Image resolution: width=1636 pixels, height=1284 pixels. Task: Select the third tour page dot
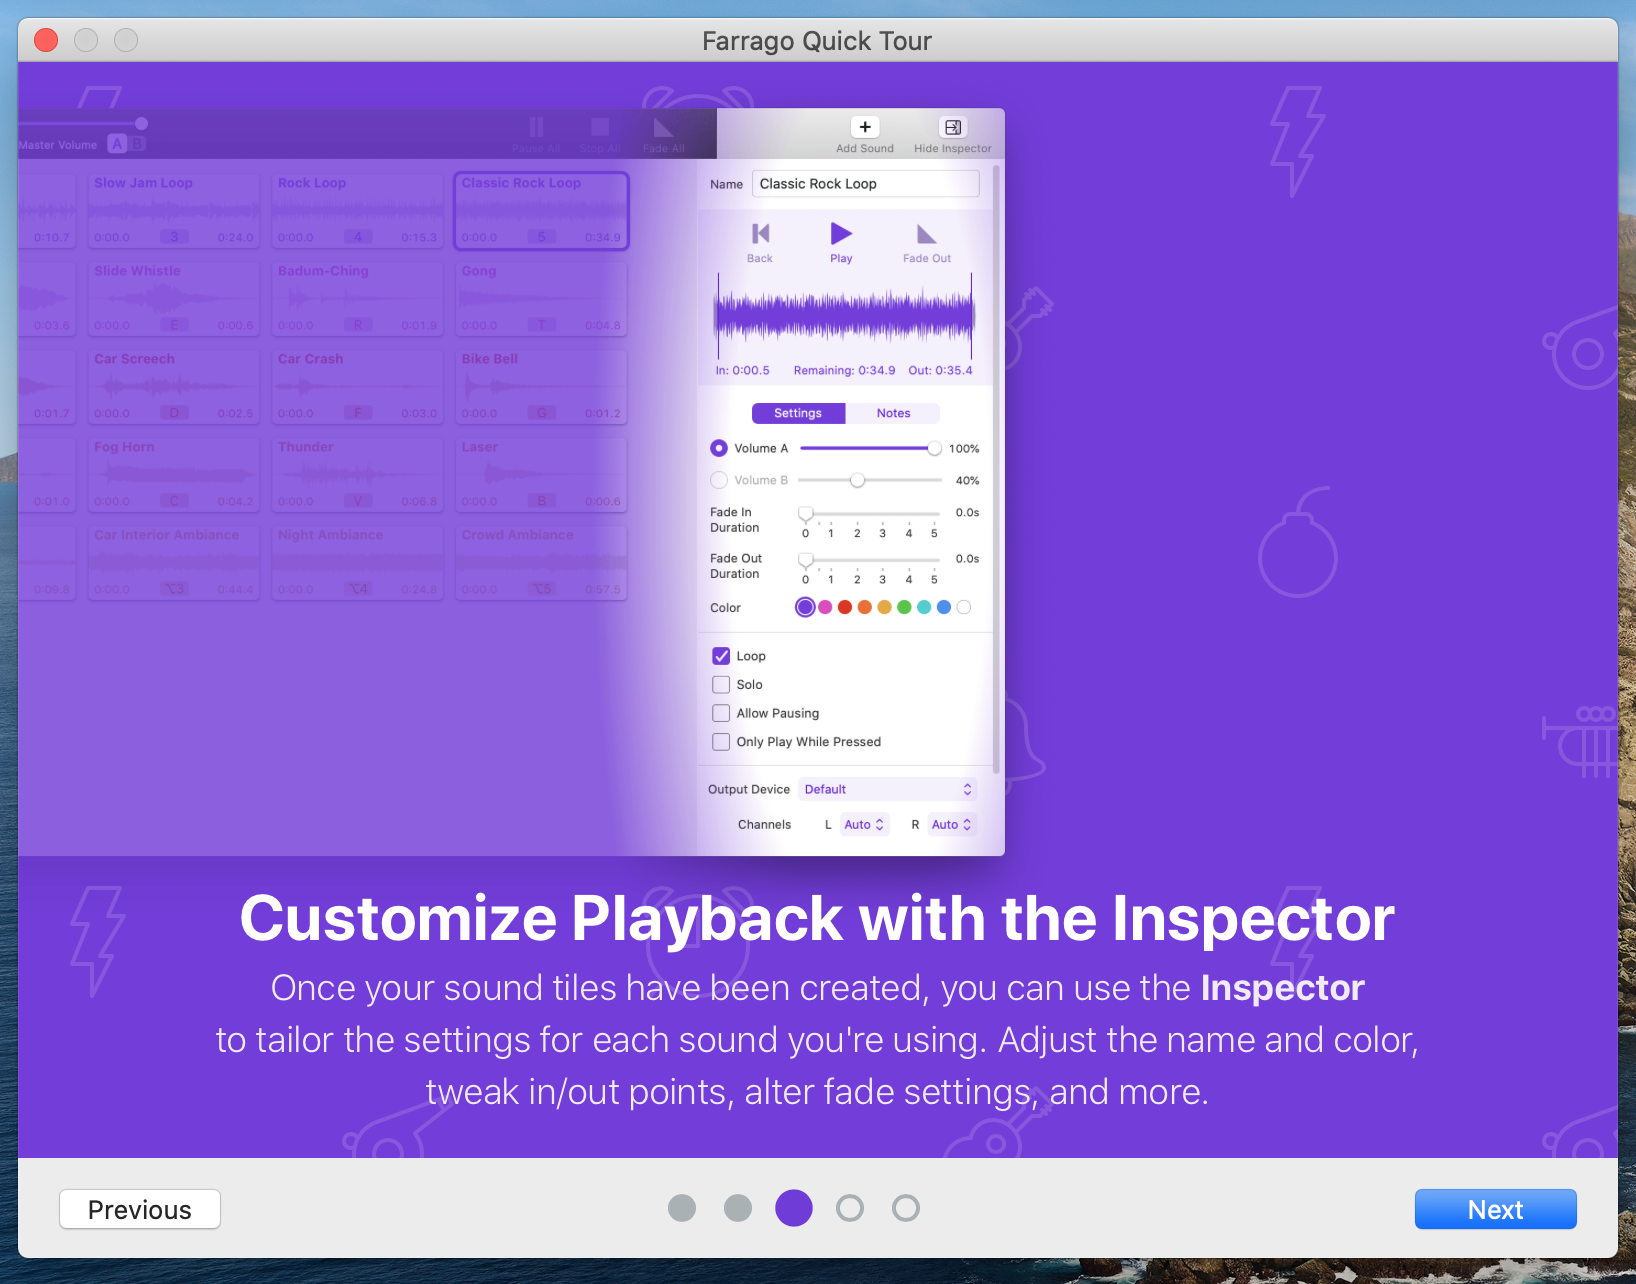coord(794,1208)
